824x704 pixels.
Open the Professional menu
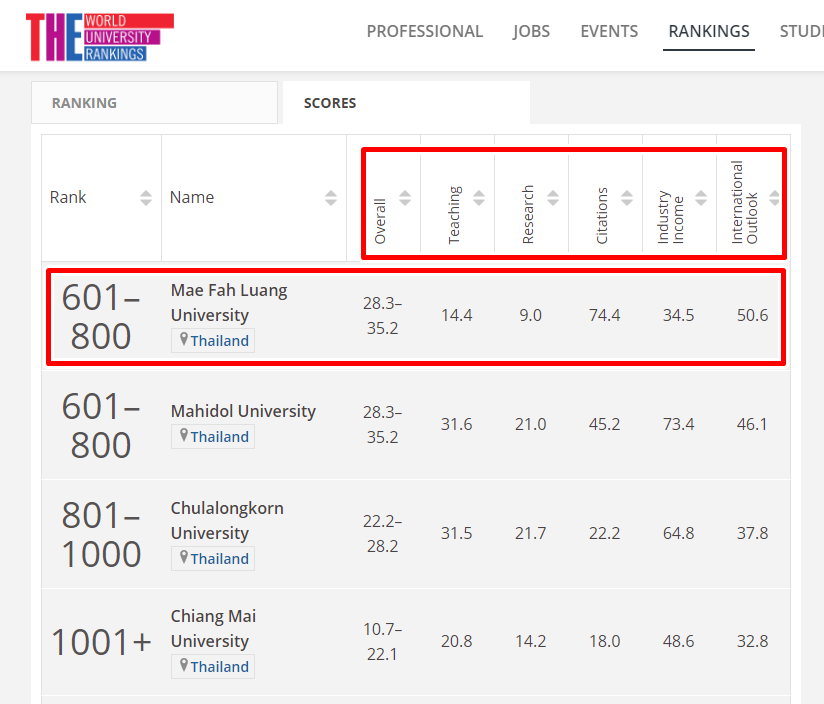[x=424, y=32]
